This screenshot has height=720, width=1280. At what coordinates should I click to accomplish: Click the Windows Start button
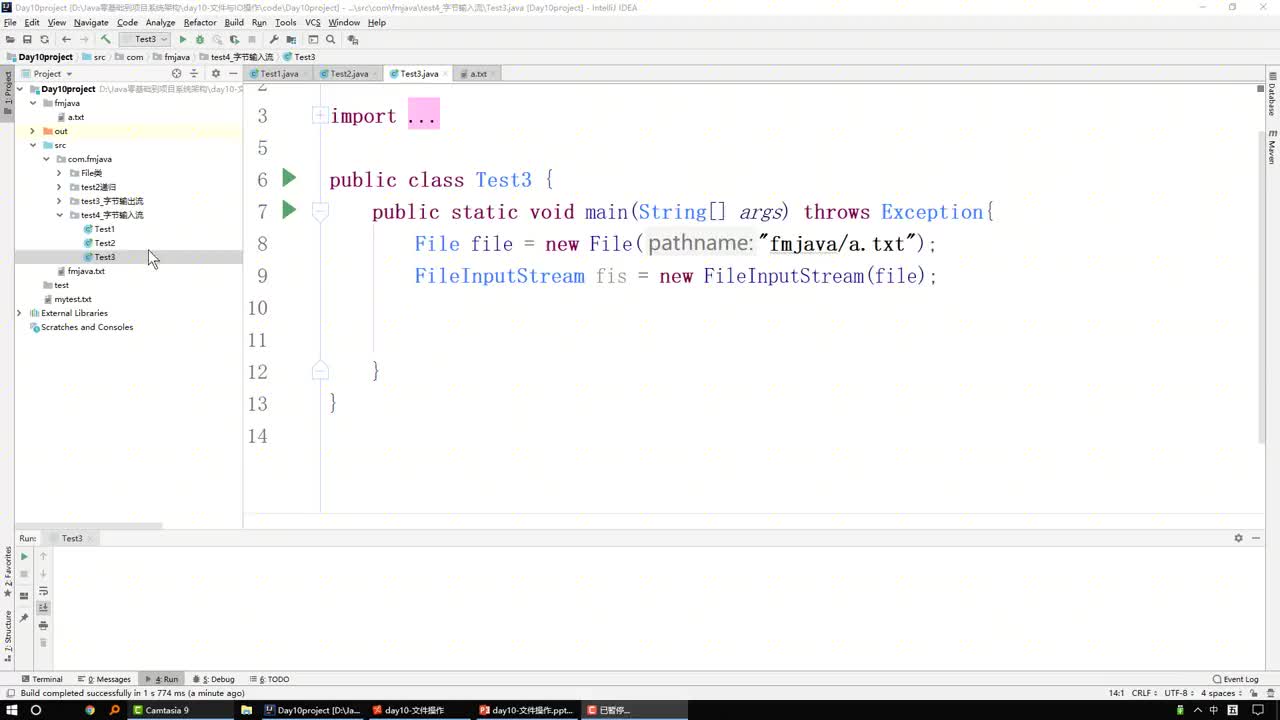tap(10, 710)
